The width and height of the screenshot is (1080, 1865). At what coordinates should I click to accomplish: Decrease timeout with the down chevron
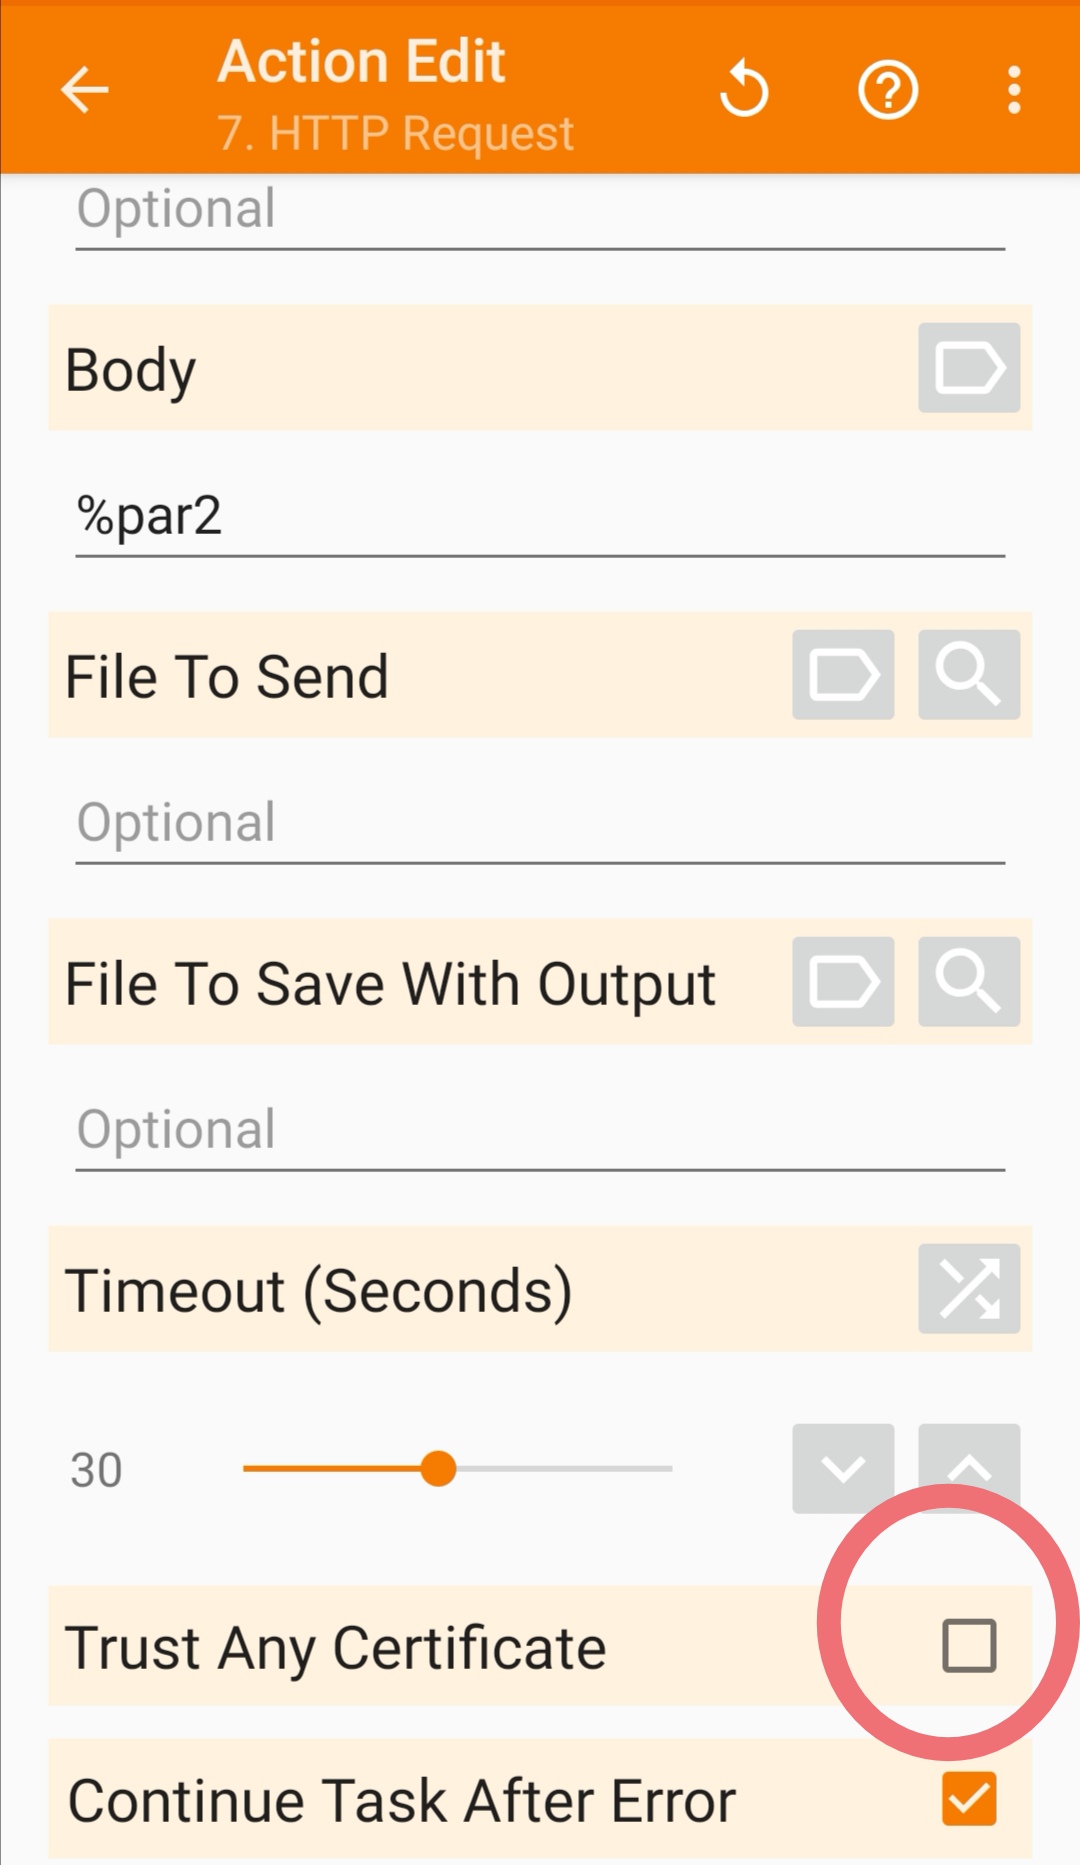843,1468
